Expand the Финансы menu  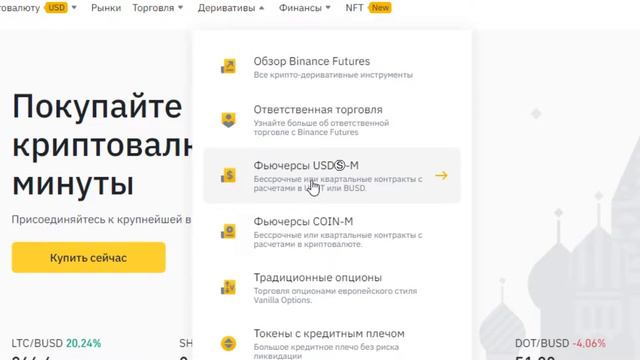click(304, 8)
